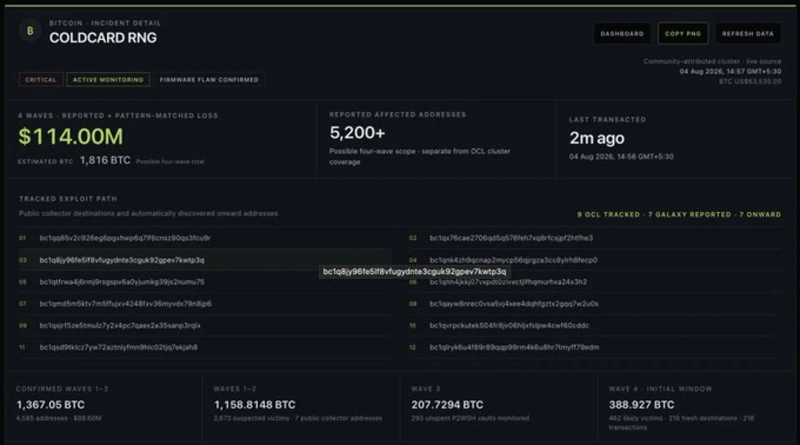This screenshot has height=445, width=800.
Task: Click the 'WAVE 4 · INITIAL WINDOW' label
Action: pyautogui.click(x=660, y=389)
